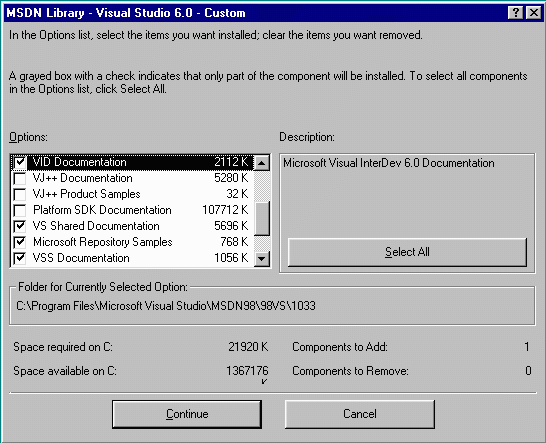Screen dimensions: 546x443
Task: Uncheck the VID Documentation checkbox
Action: 20,162
